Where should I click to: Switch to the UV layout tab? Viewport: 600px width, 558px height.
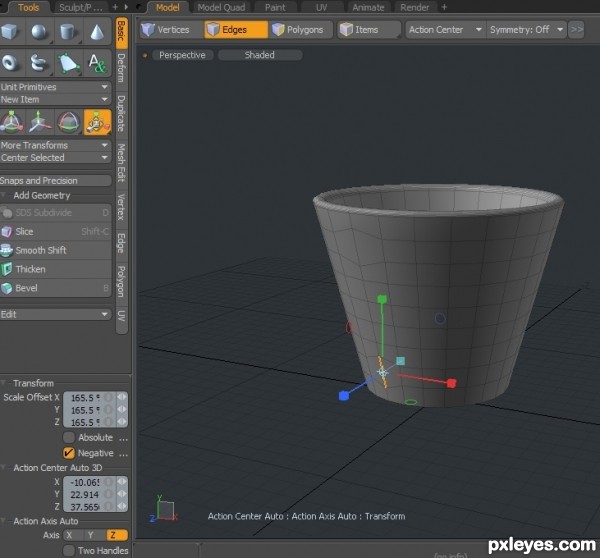[x=321, y=7]
